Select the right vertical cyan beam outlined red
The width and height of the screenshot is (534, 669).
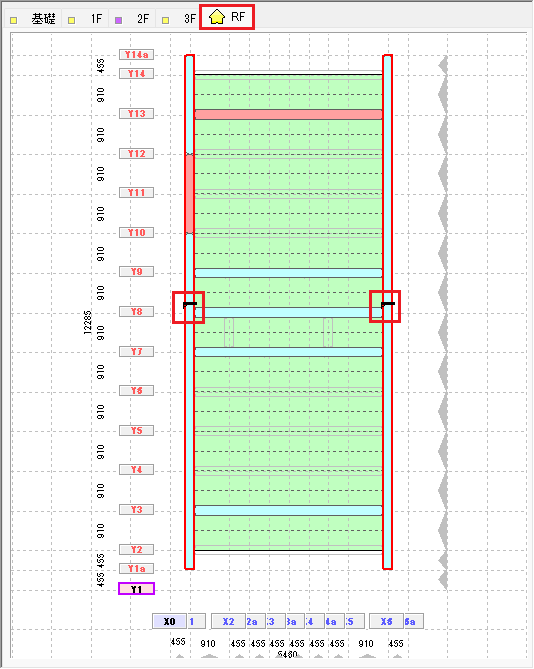coord(387,312)
